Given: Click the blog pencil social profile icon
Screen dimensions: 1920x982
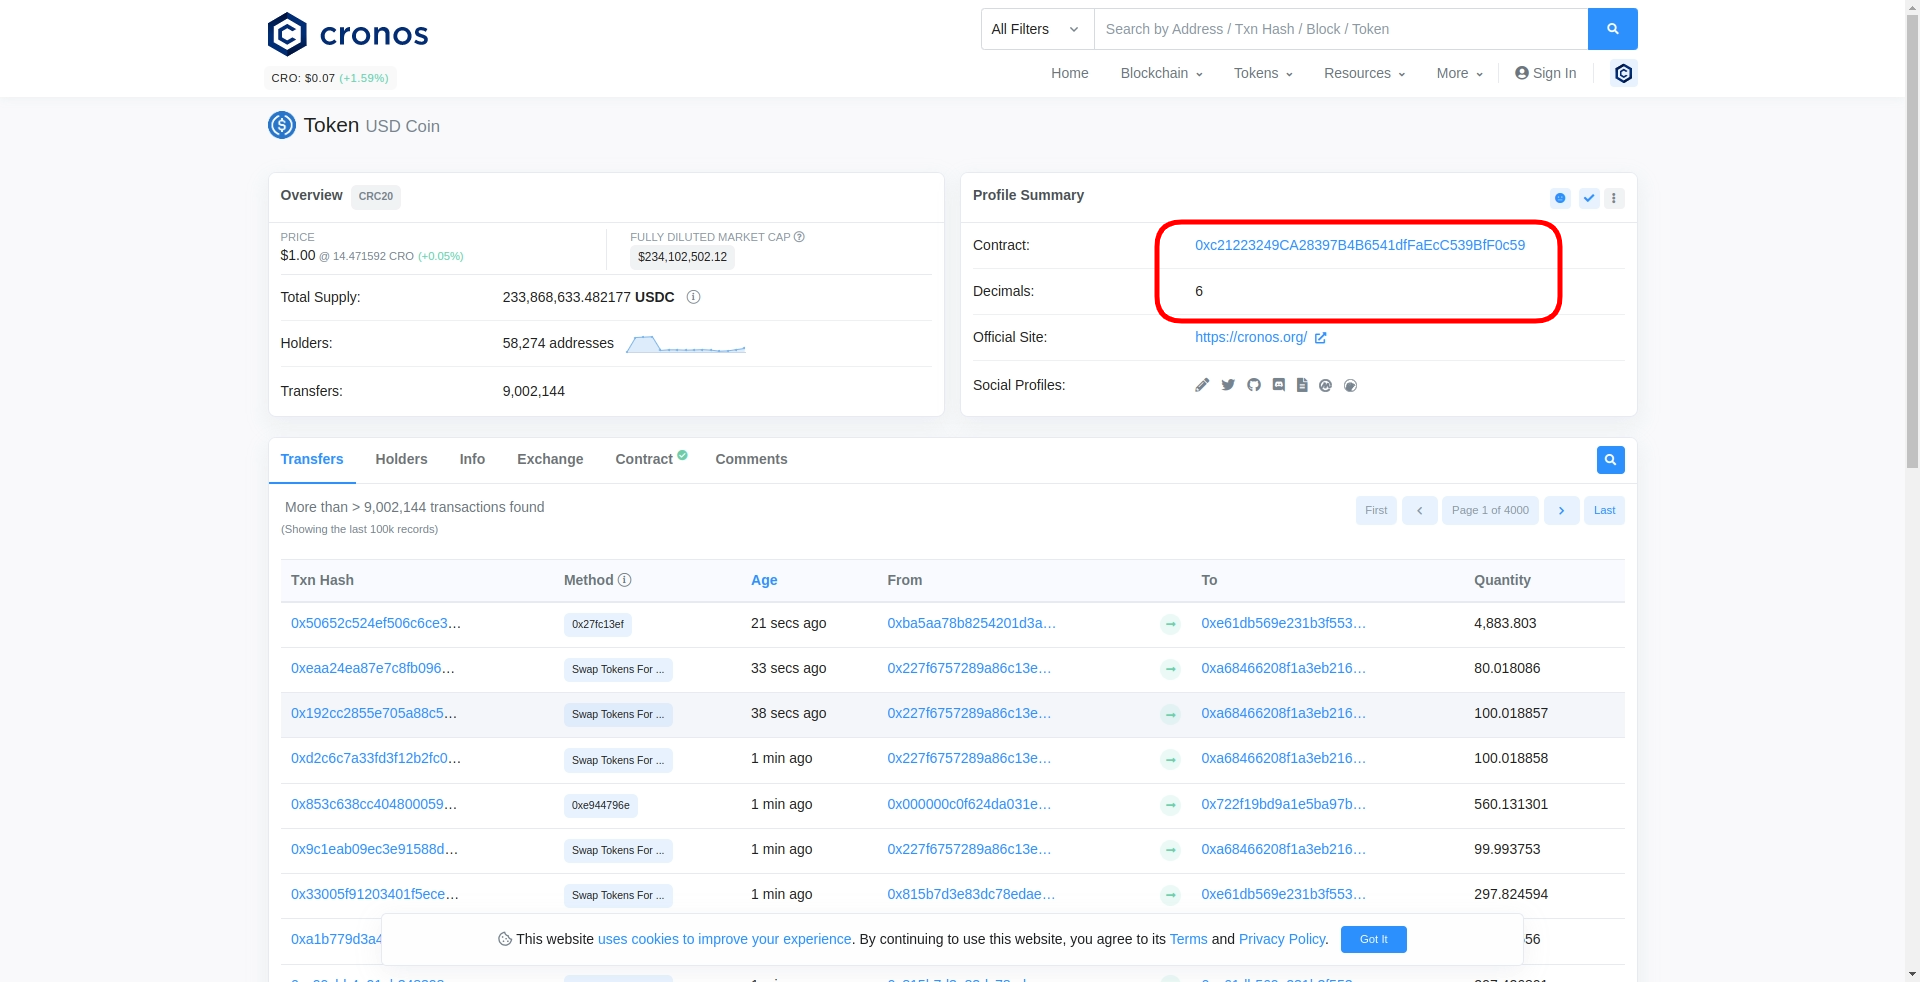Looking at the screenshot, I should (1202, 385).
